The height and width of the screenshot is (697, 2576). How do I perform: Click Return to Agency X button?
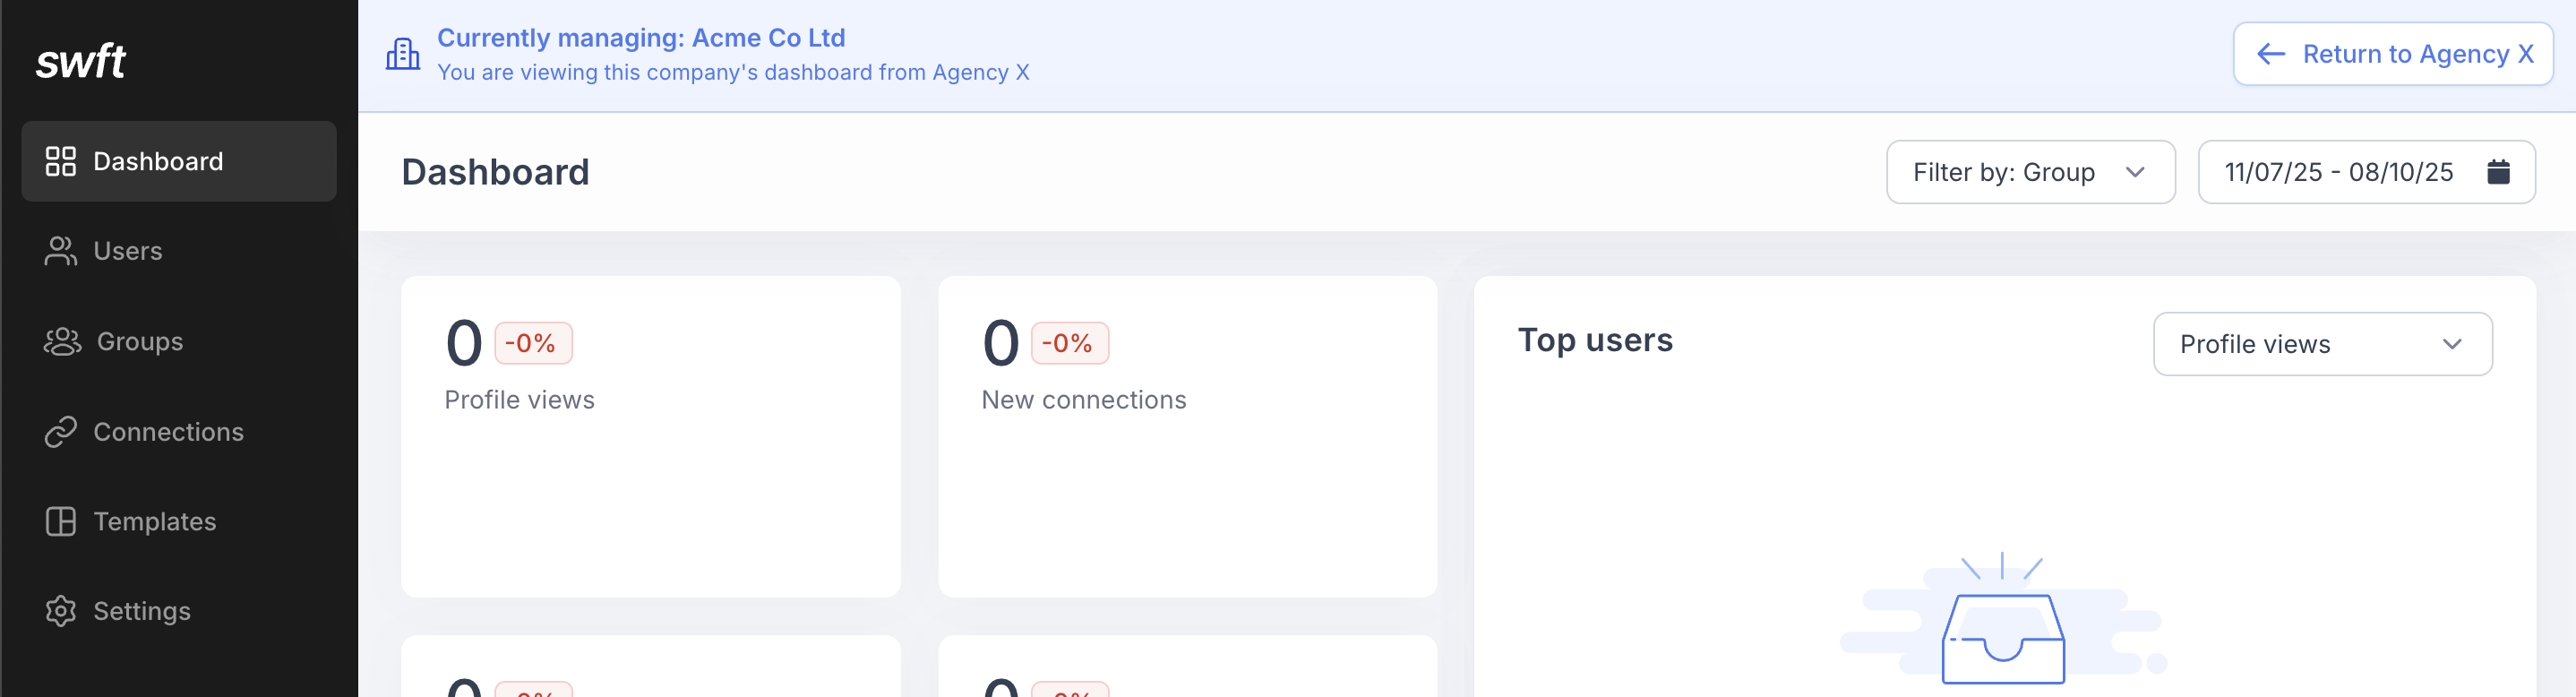[2393, 54]
